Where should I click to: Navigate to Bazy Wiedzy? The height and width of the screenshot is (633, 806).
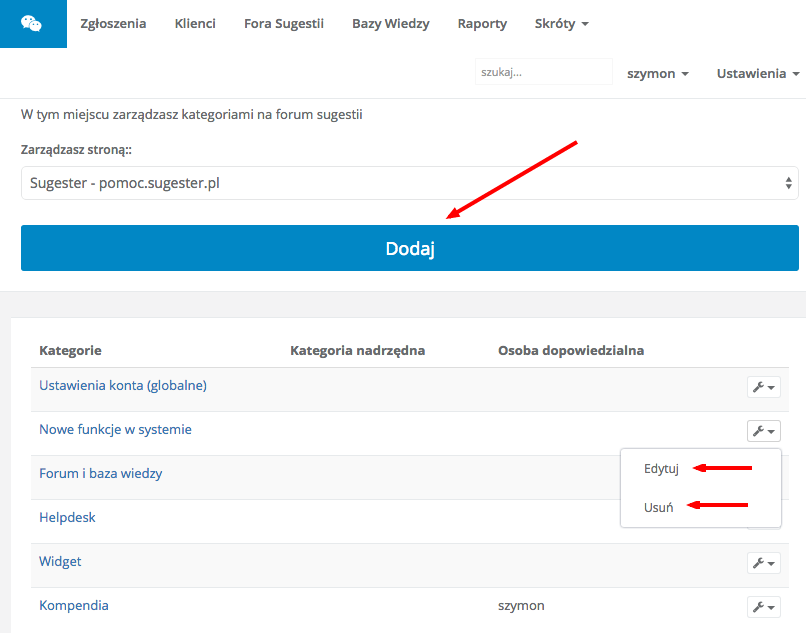point(391,23)
